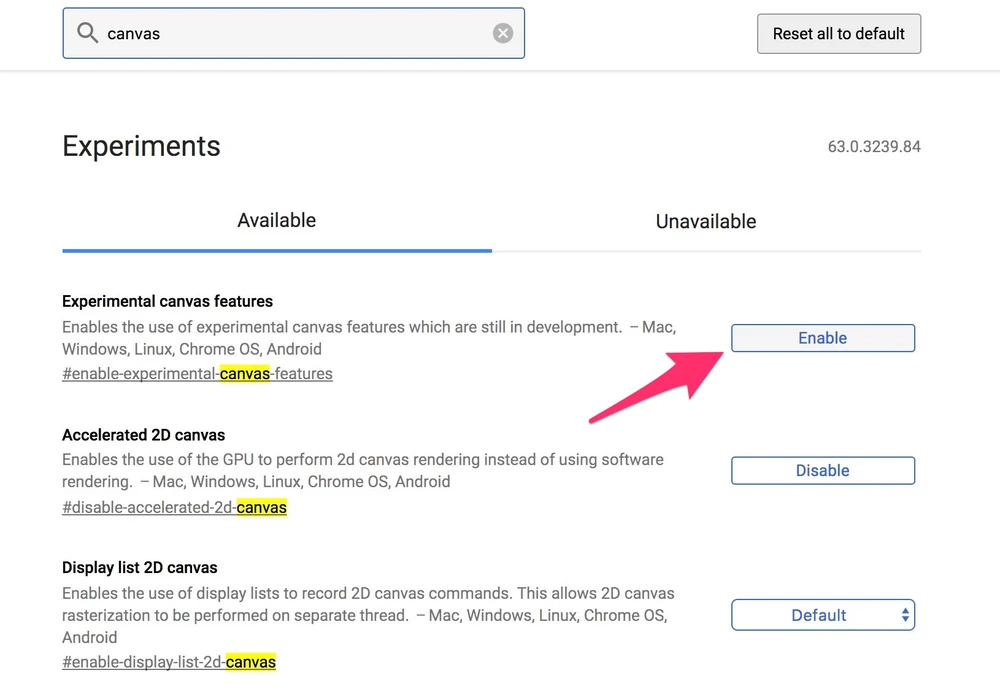Open the Unavailable tab
1000x697 pixels.
(705, 221)
